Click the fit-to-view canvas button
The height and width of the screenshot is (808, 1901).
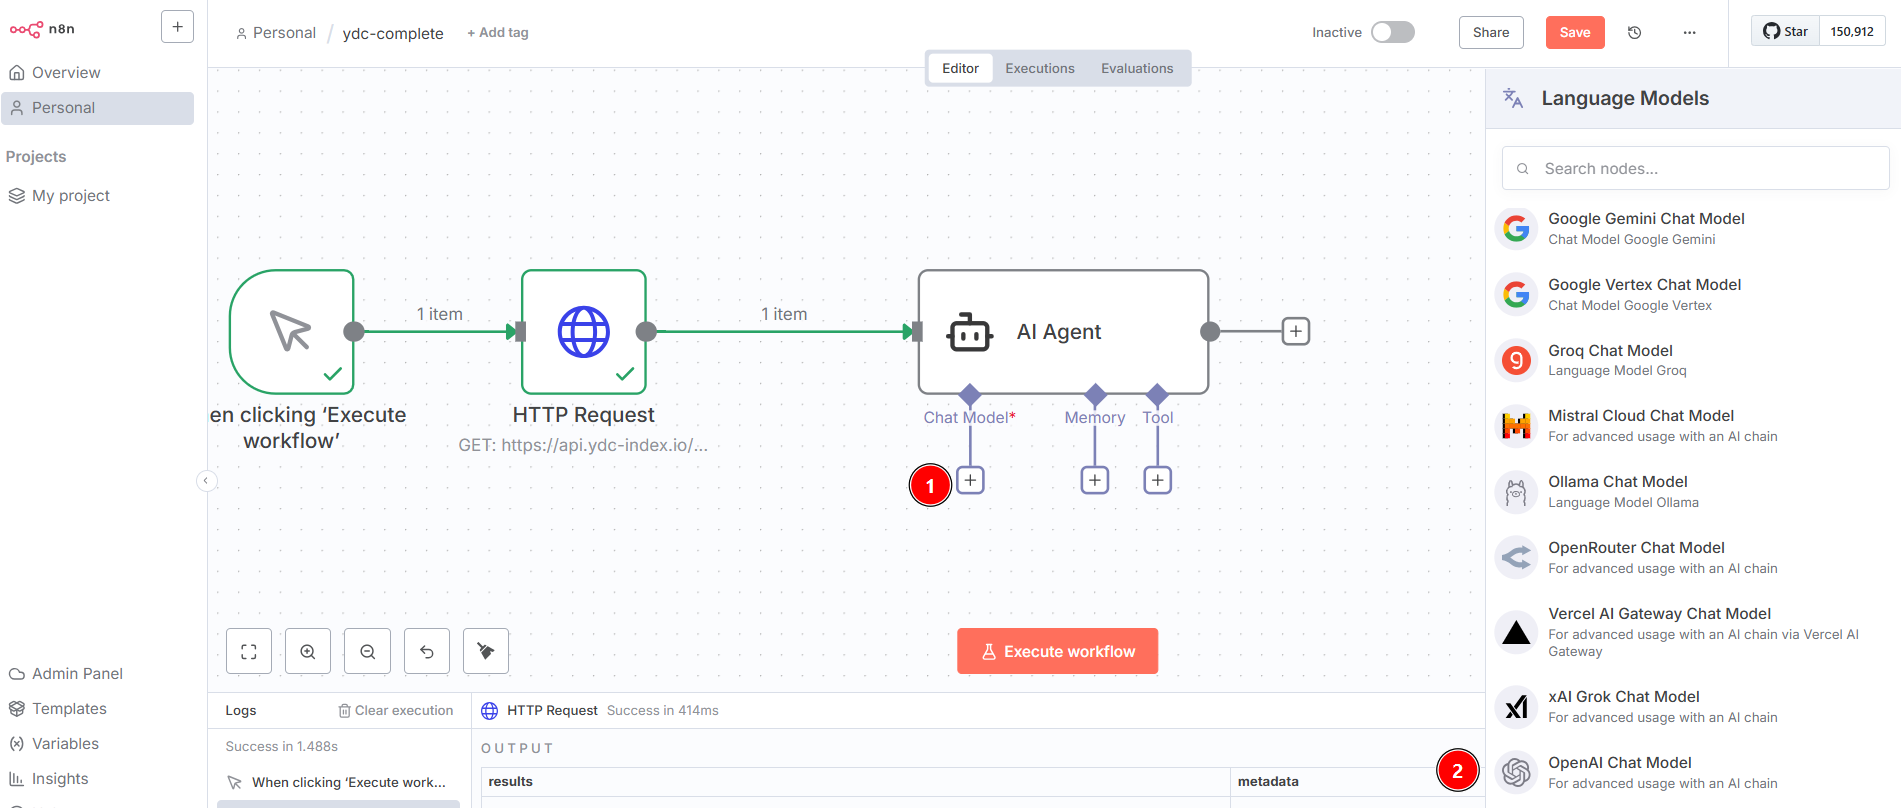tap(249, 652)
